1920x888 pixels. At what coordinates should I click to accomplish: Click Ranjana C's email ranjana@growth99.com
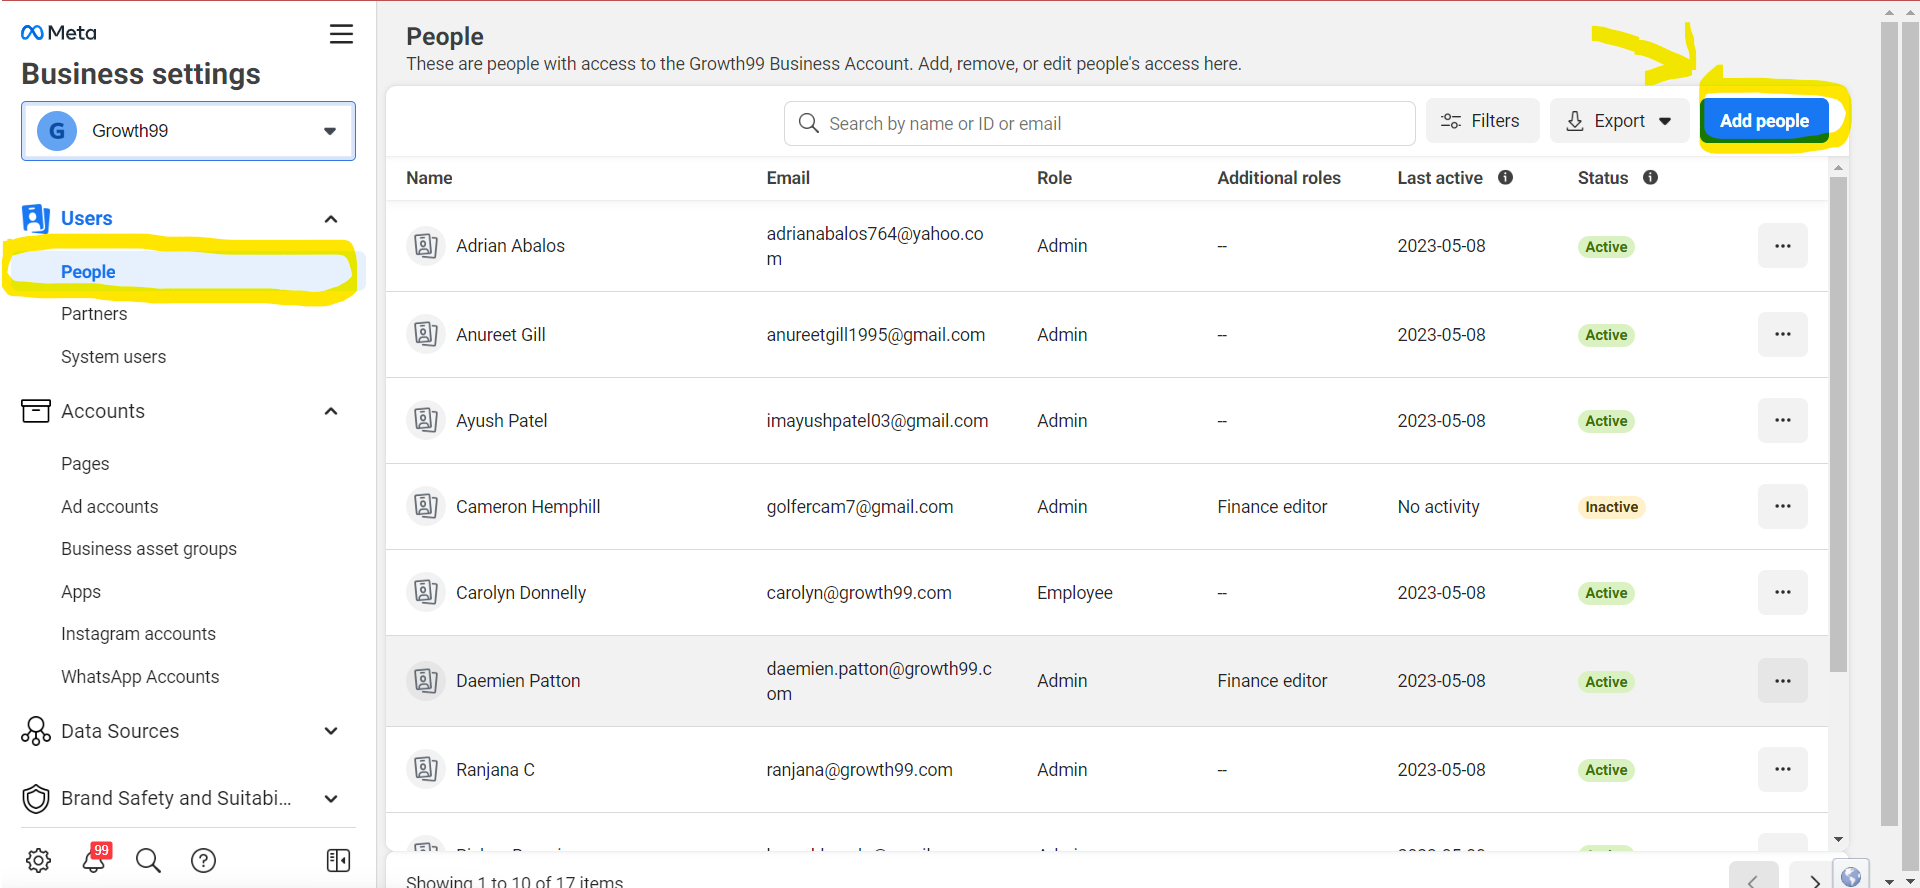point(859,770)
